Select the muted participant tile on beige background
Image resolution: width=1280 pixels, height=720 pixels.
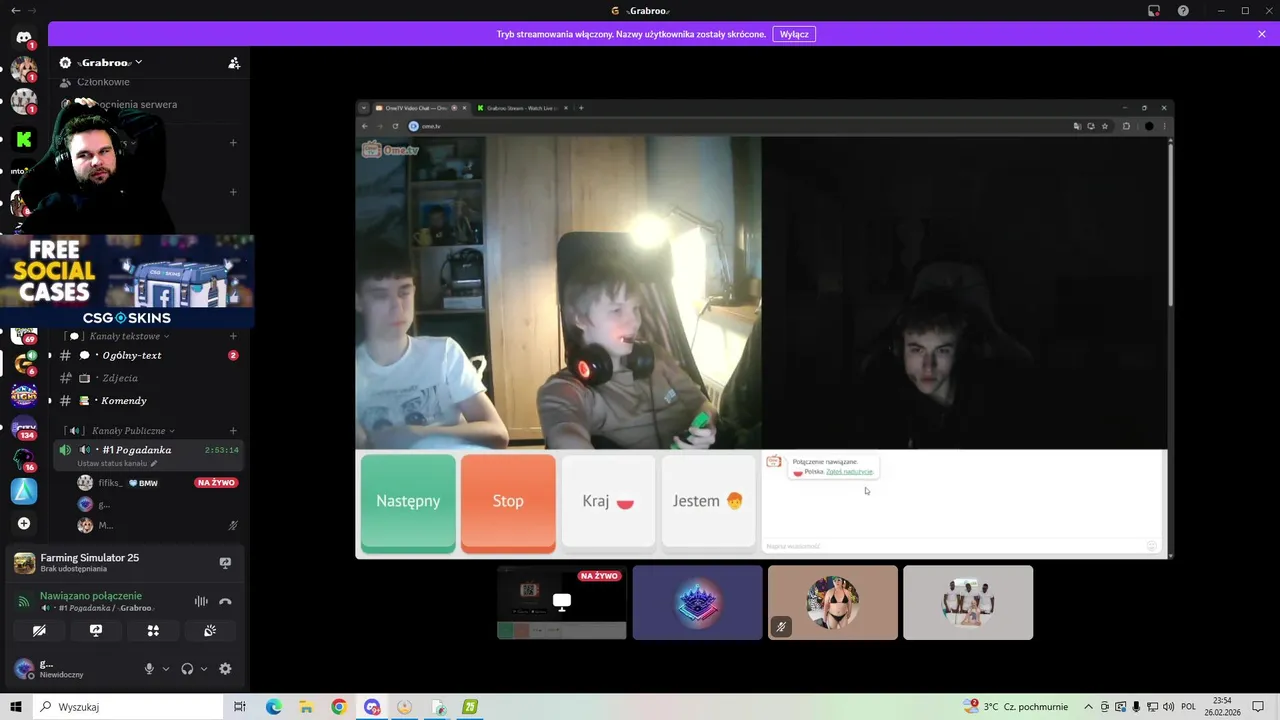pyautogui.click(x=833, y=602)
